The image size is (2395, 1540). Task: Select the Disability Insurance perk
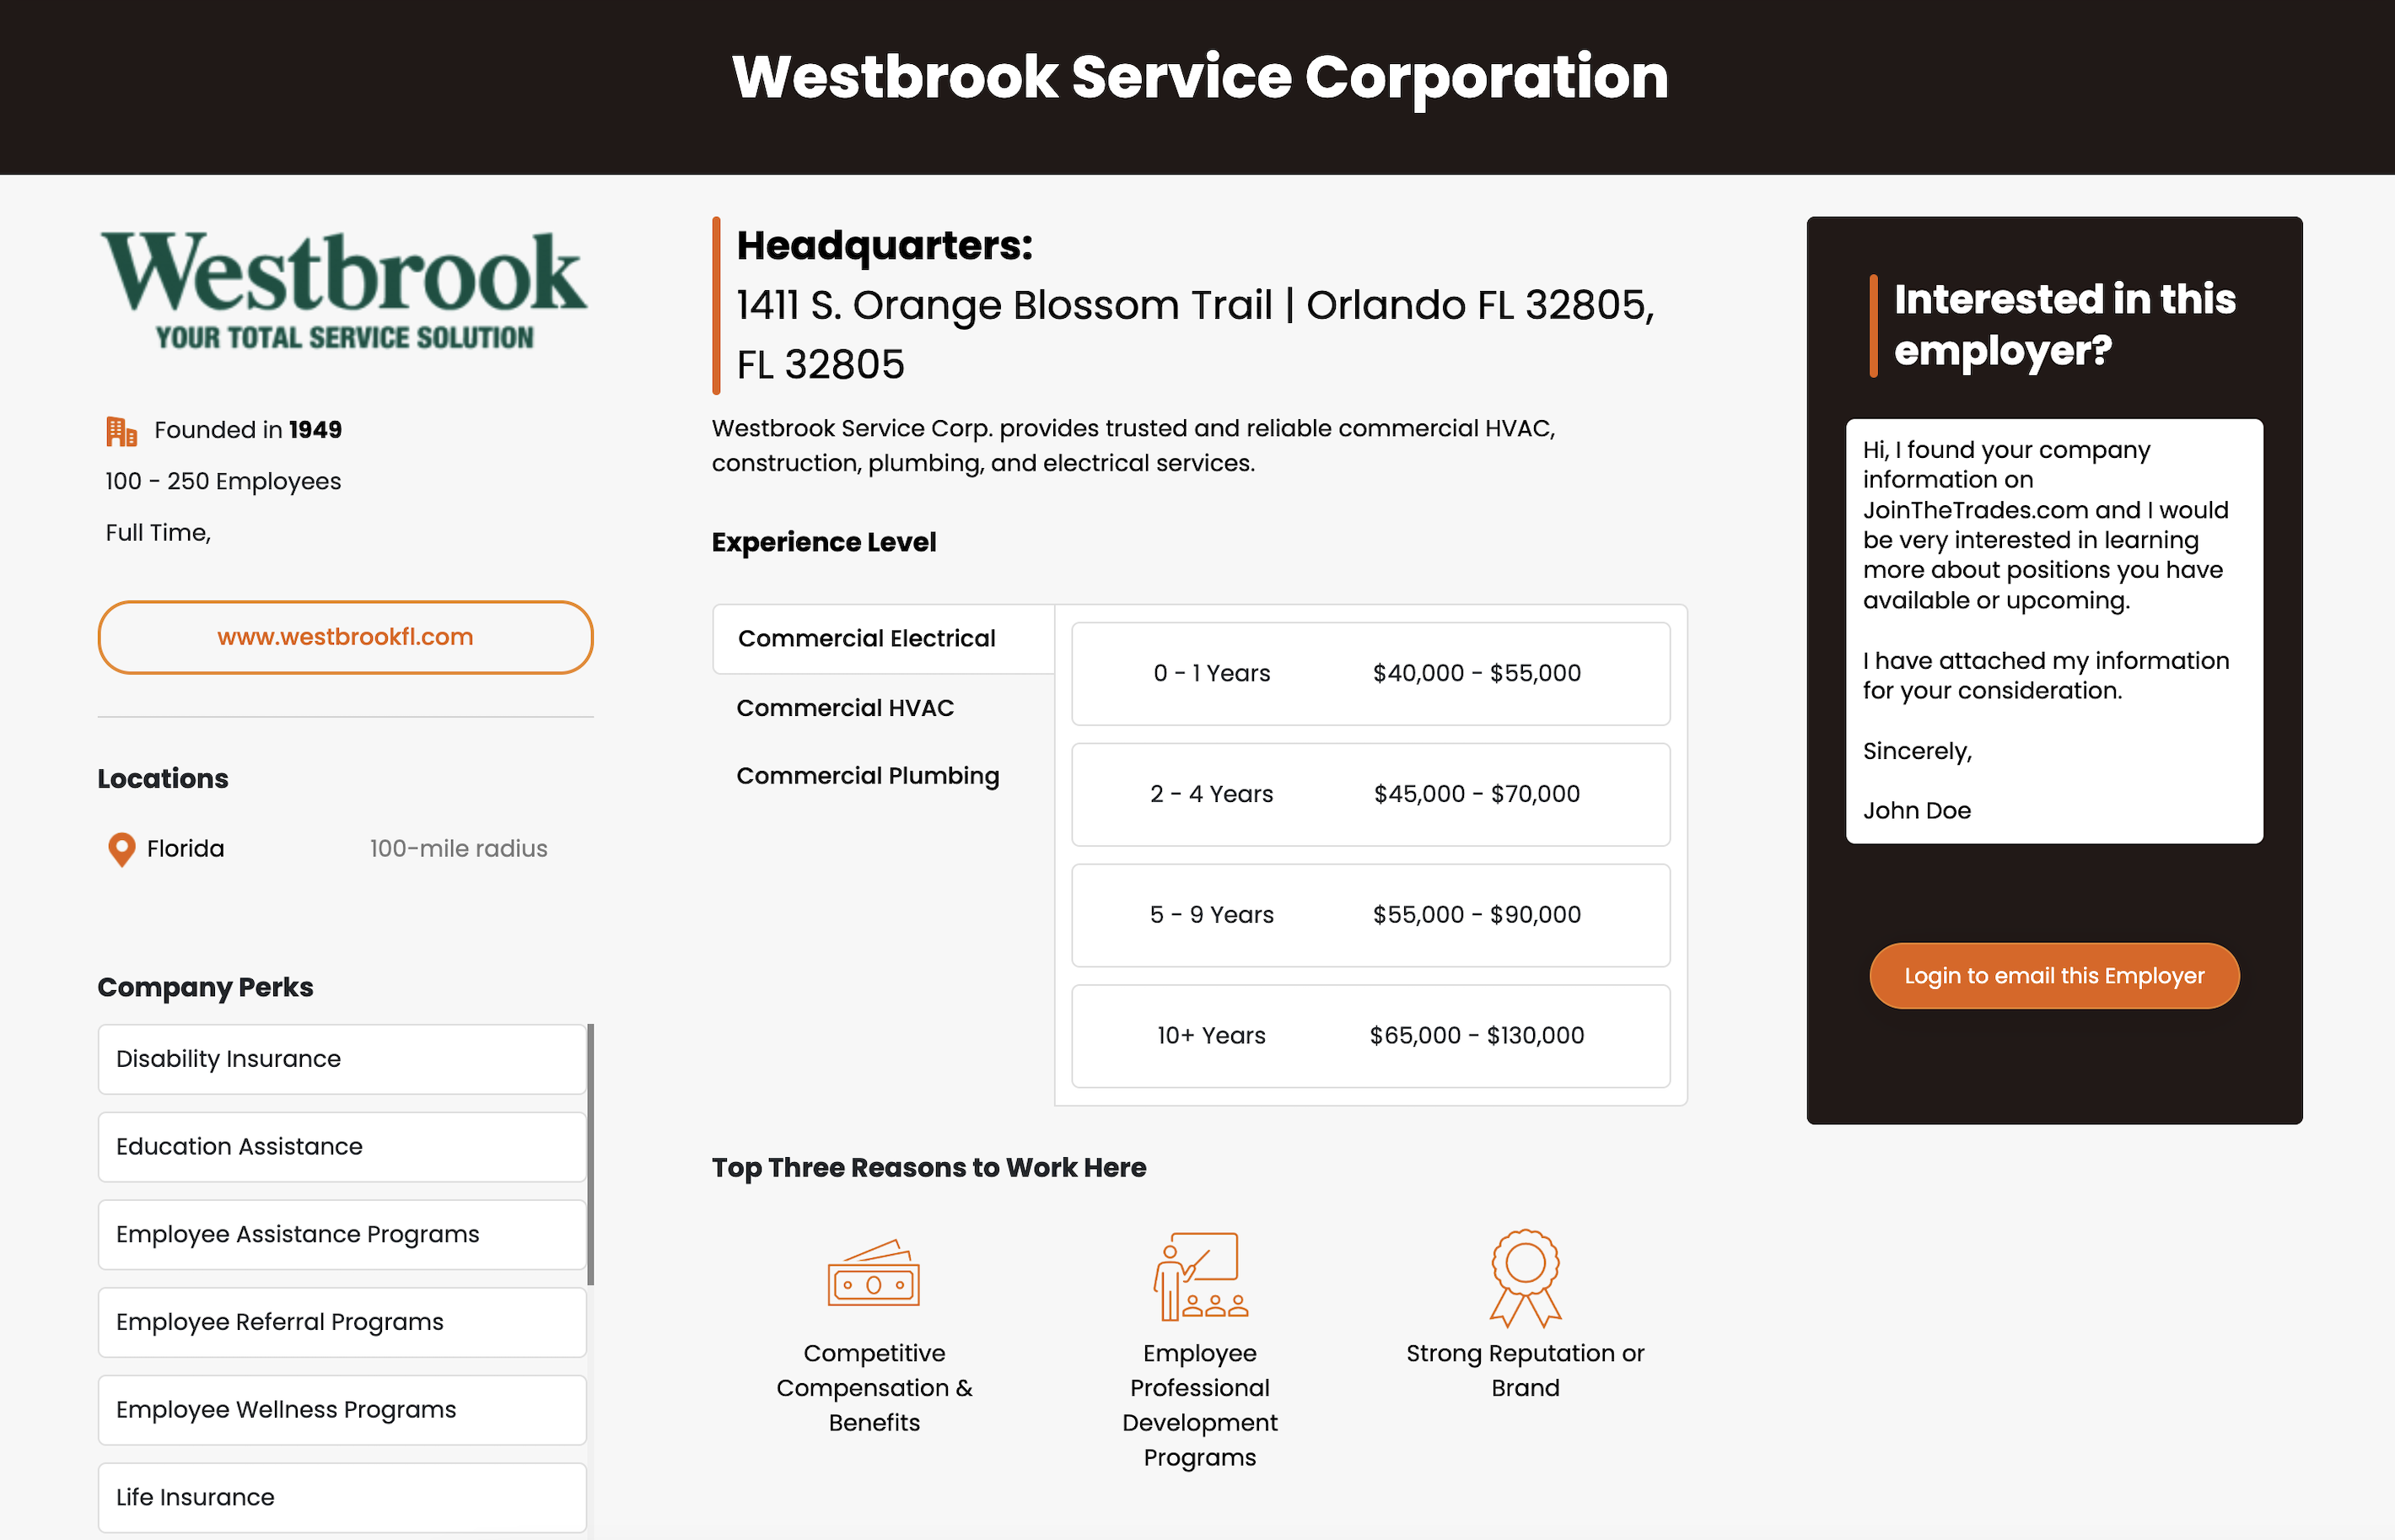[342, 1059]
